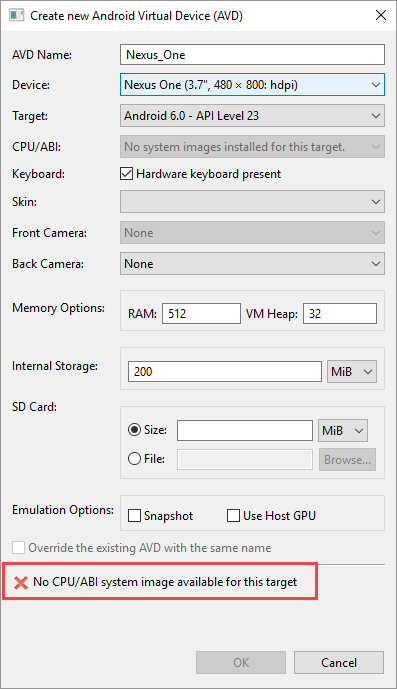Click the AVD dialog title bar icon
The width and height of the screenshot is (397, 689).
(17, 15)
